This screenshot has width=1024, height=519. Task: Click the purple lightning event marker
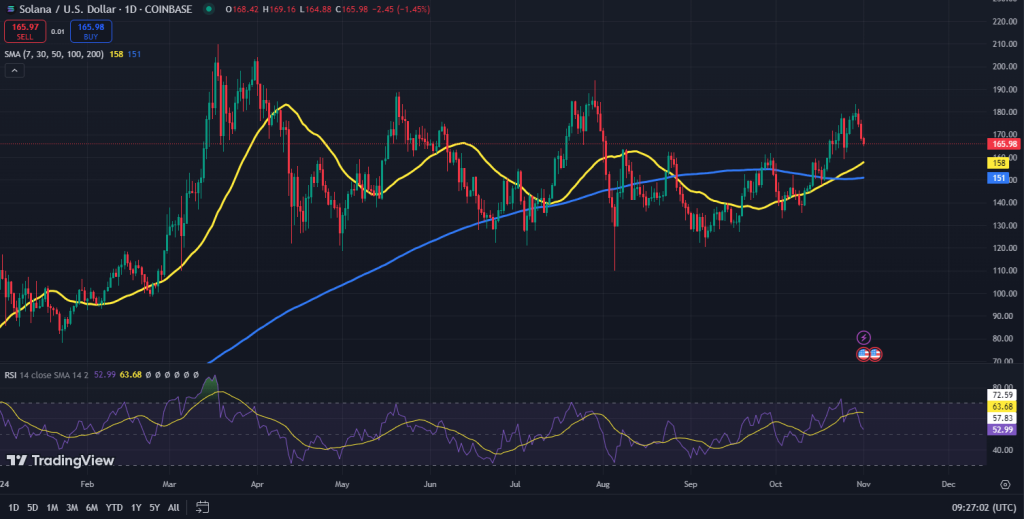[863, 338]
